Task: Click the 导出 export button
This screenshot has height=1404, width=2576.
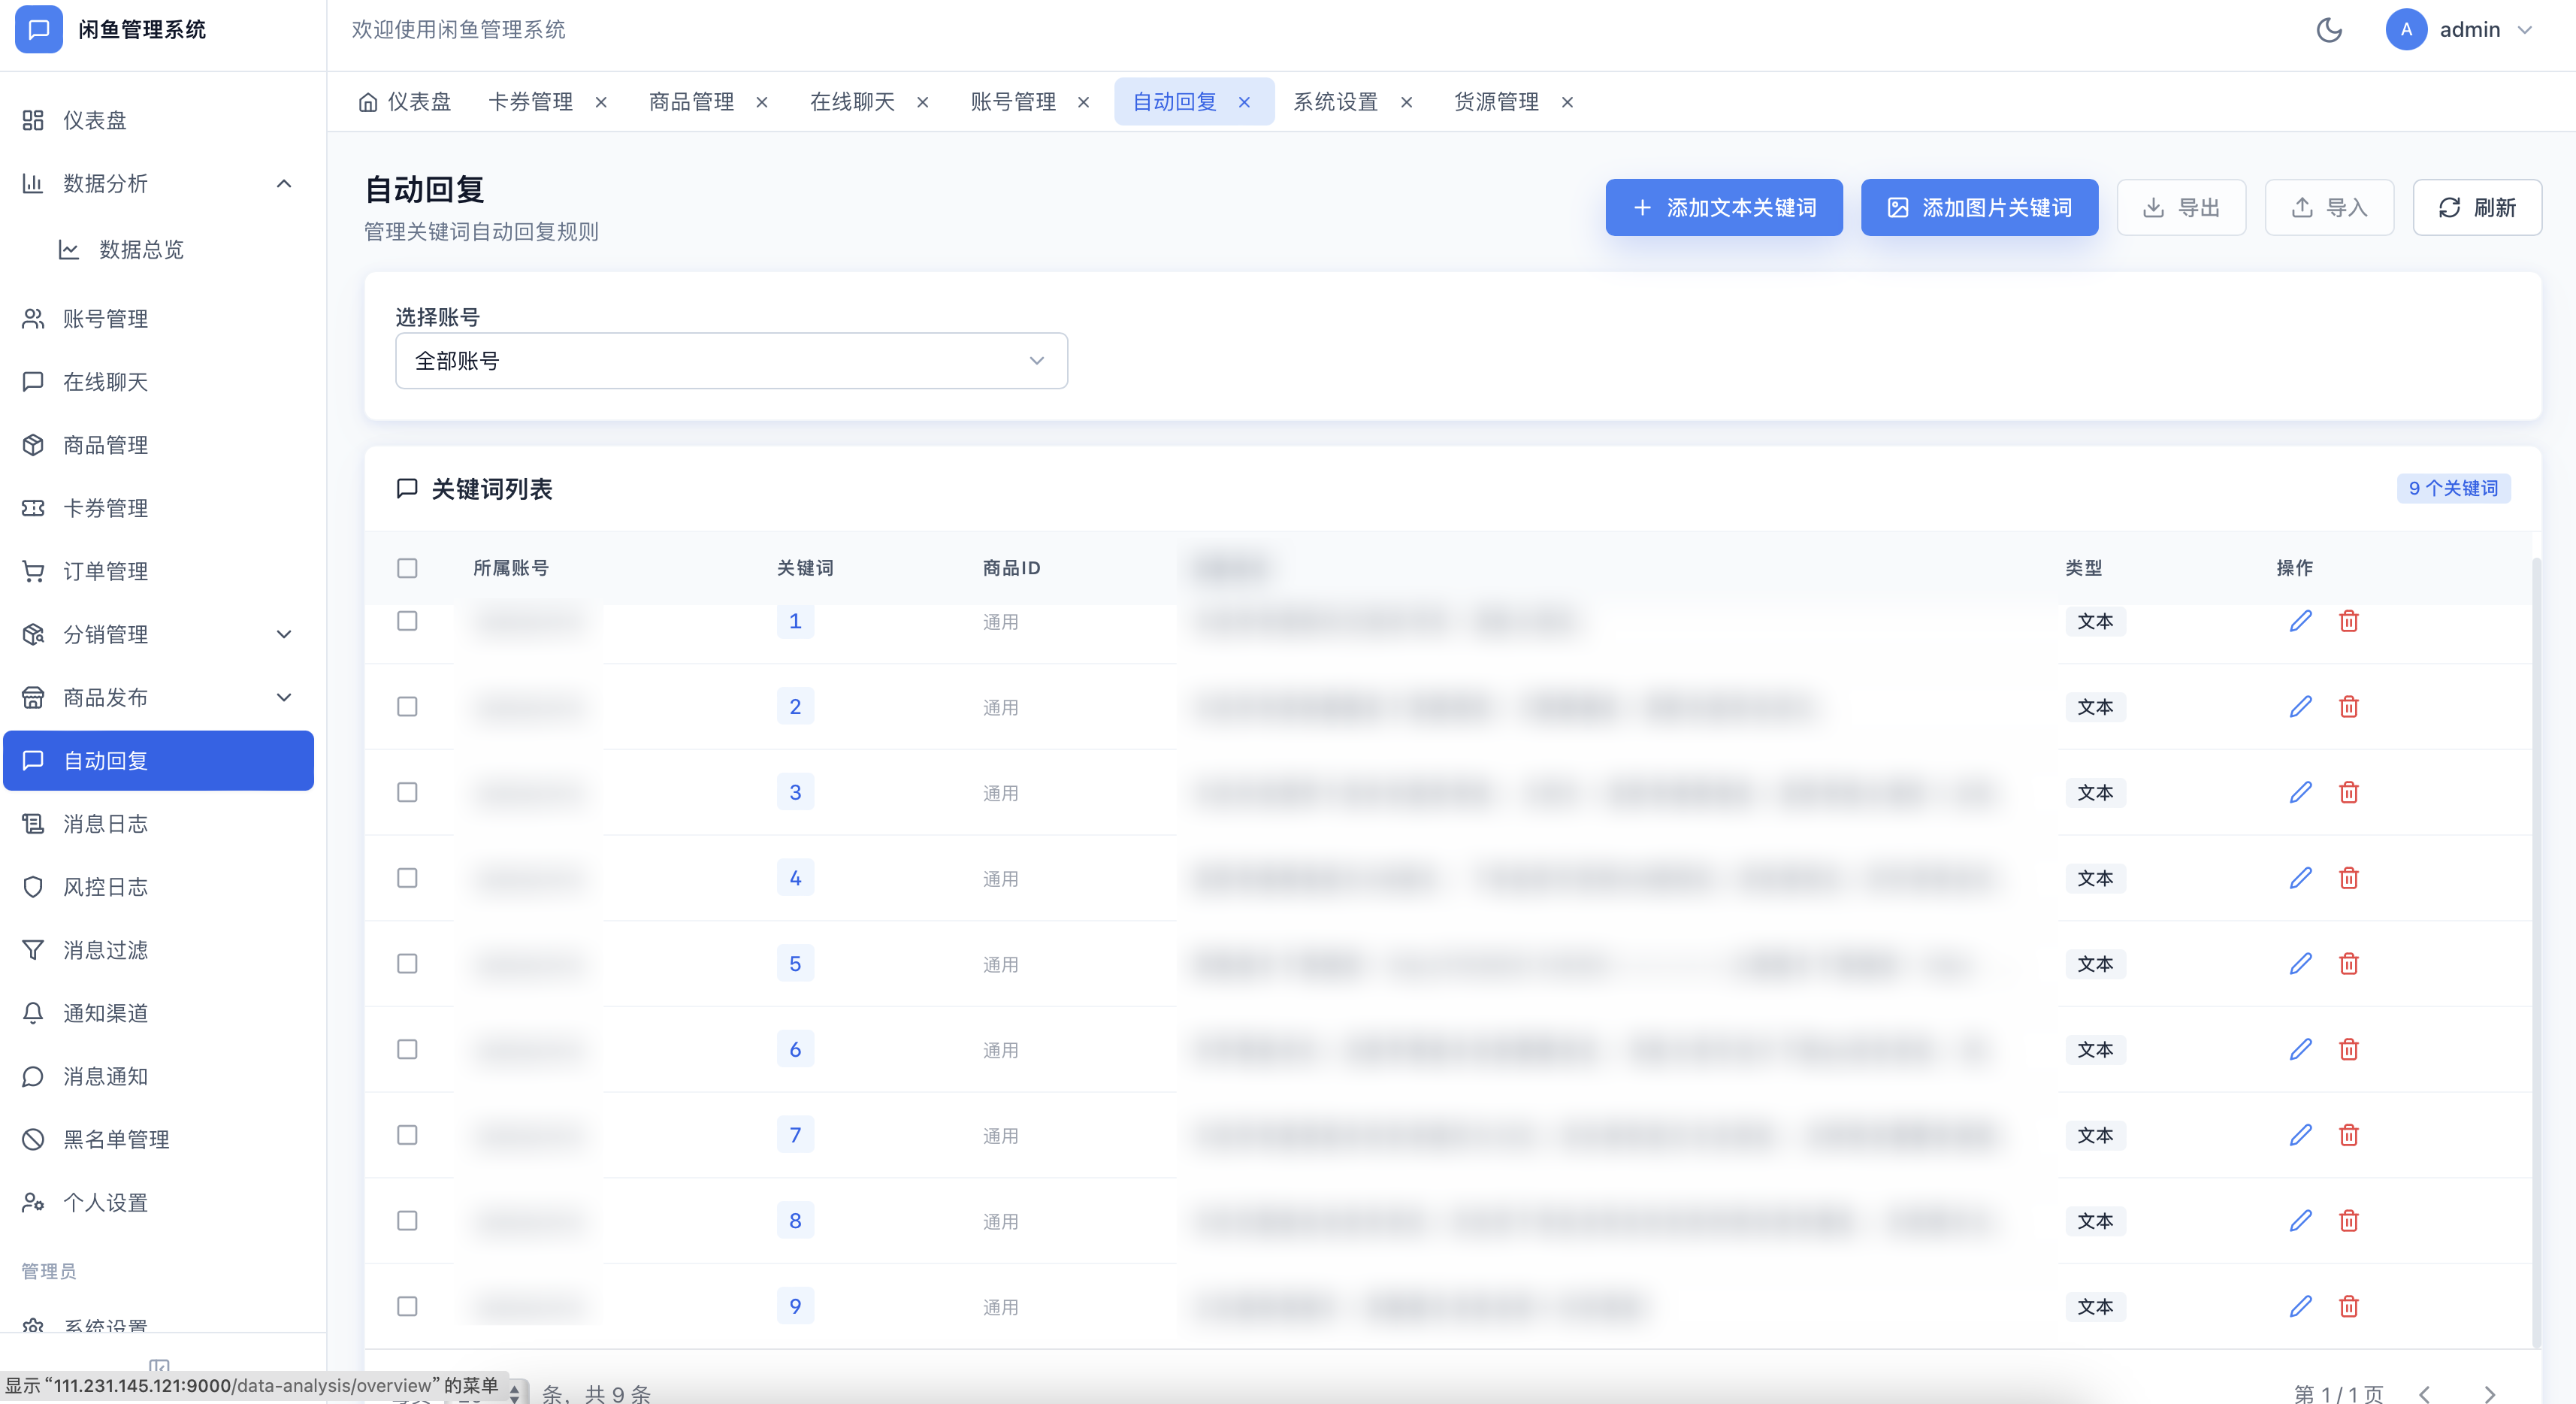Action: pos(2181,208)
